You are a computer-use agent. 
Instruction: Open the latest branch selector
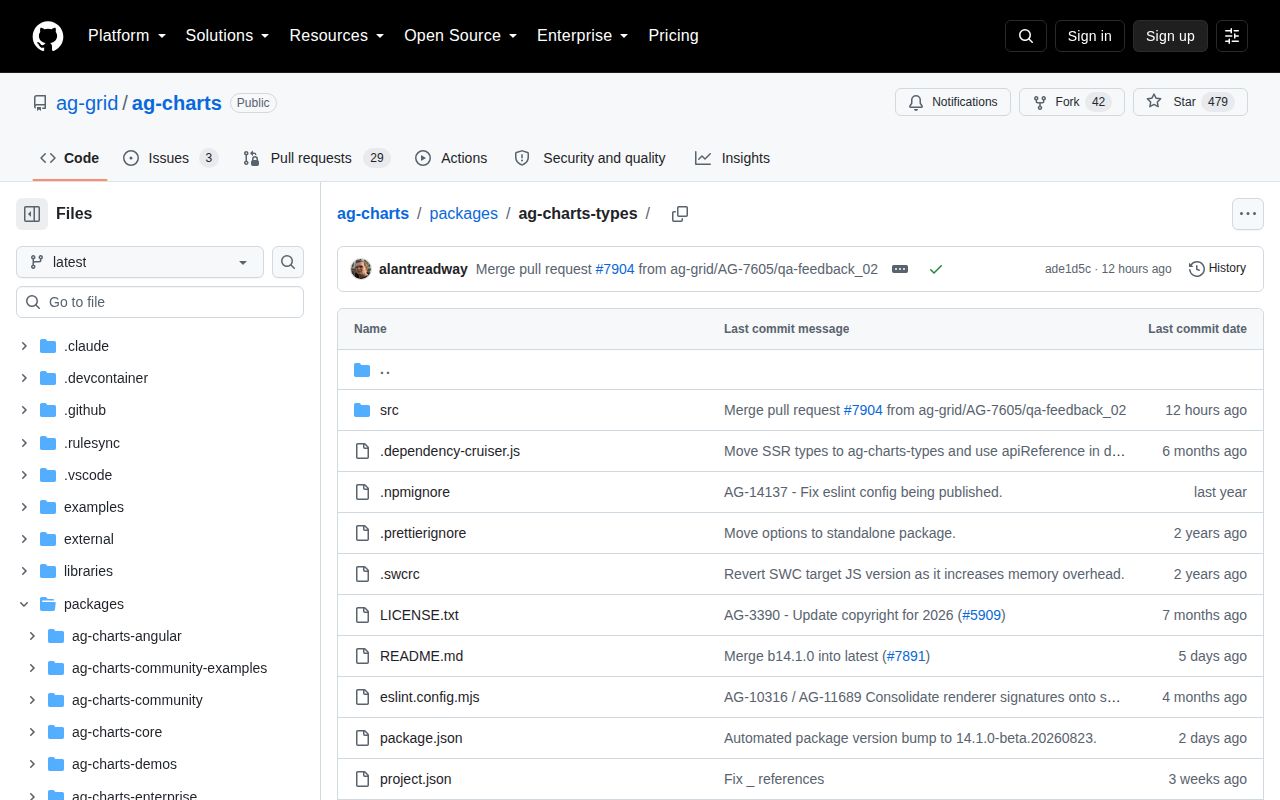coord(140,262)
